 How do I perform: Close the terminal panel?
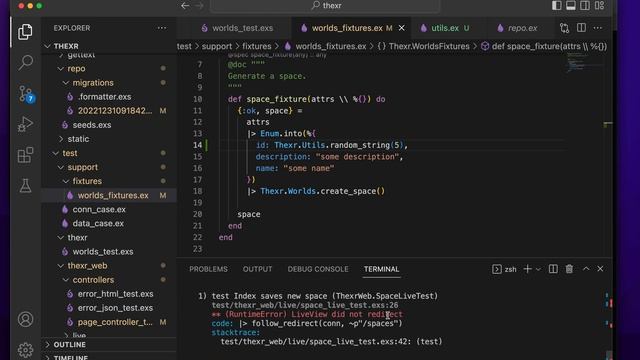(600, 269)
